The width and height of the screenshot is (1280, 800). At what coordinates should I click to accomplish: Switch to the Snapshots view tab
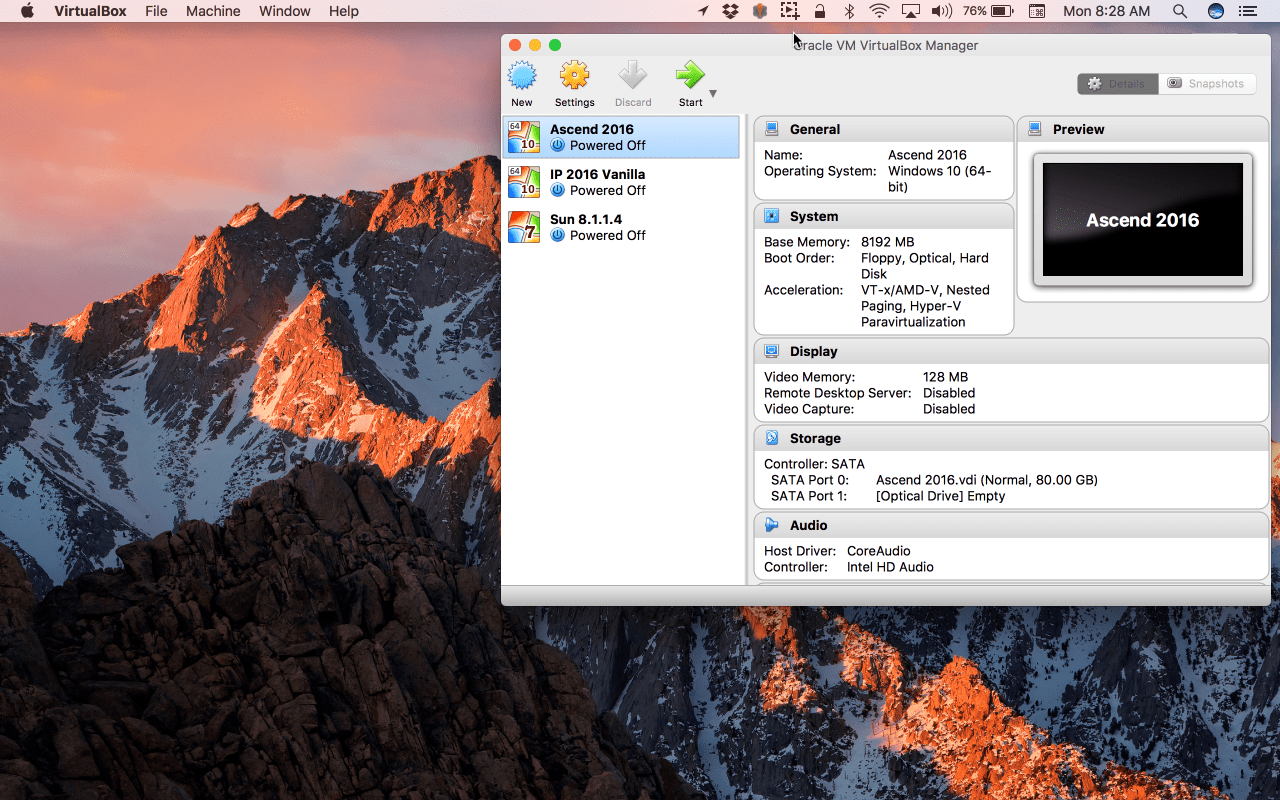click(x=1207, y=84)
